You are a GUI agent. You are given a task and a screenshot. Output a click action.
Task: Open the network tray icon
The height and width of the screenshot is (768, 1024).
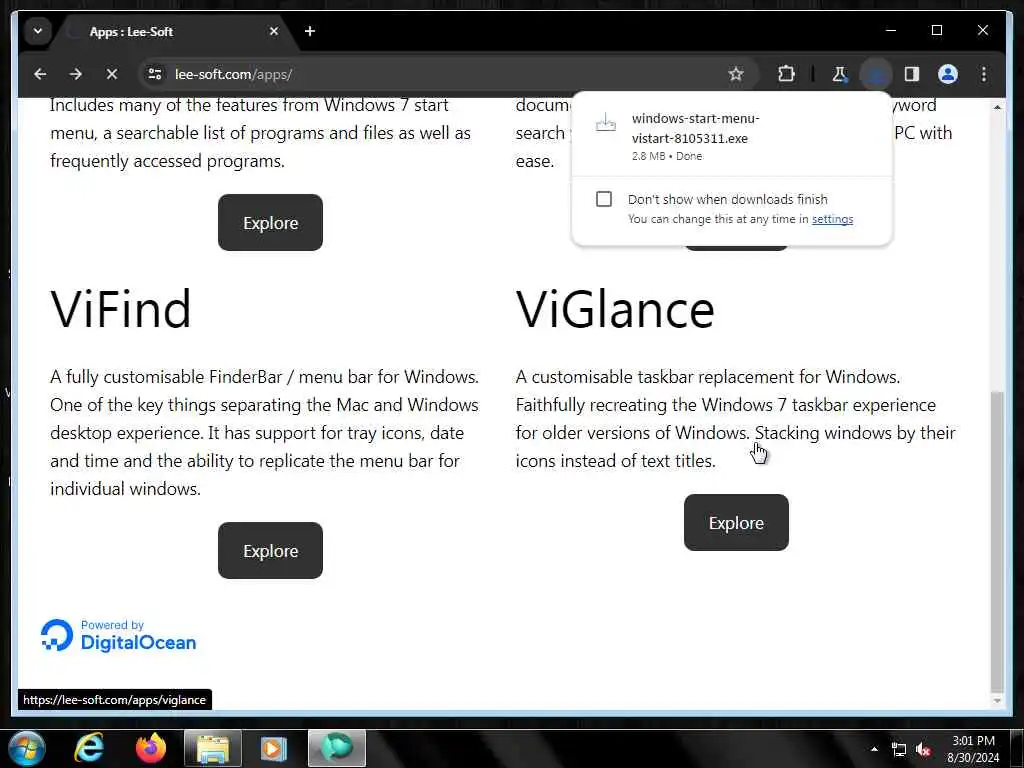899,750
